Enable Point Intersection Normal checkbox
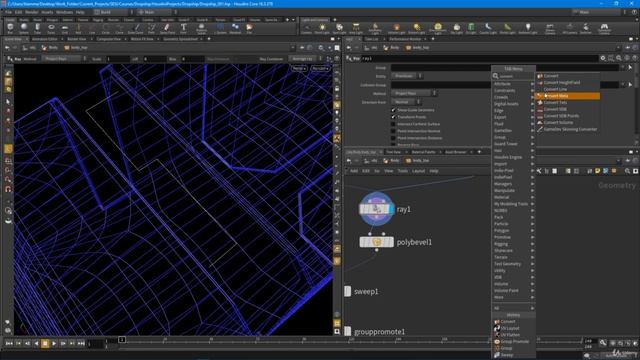The height and width of the screenshot is (360, 640). [393, 131]
